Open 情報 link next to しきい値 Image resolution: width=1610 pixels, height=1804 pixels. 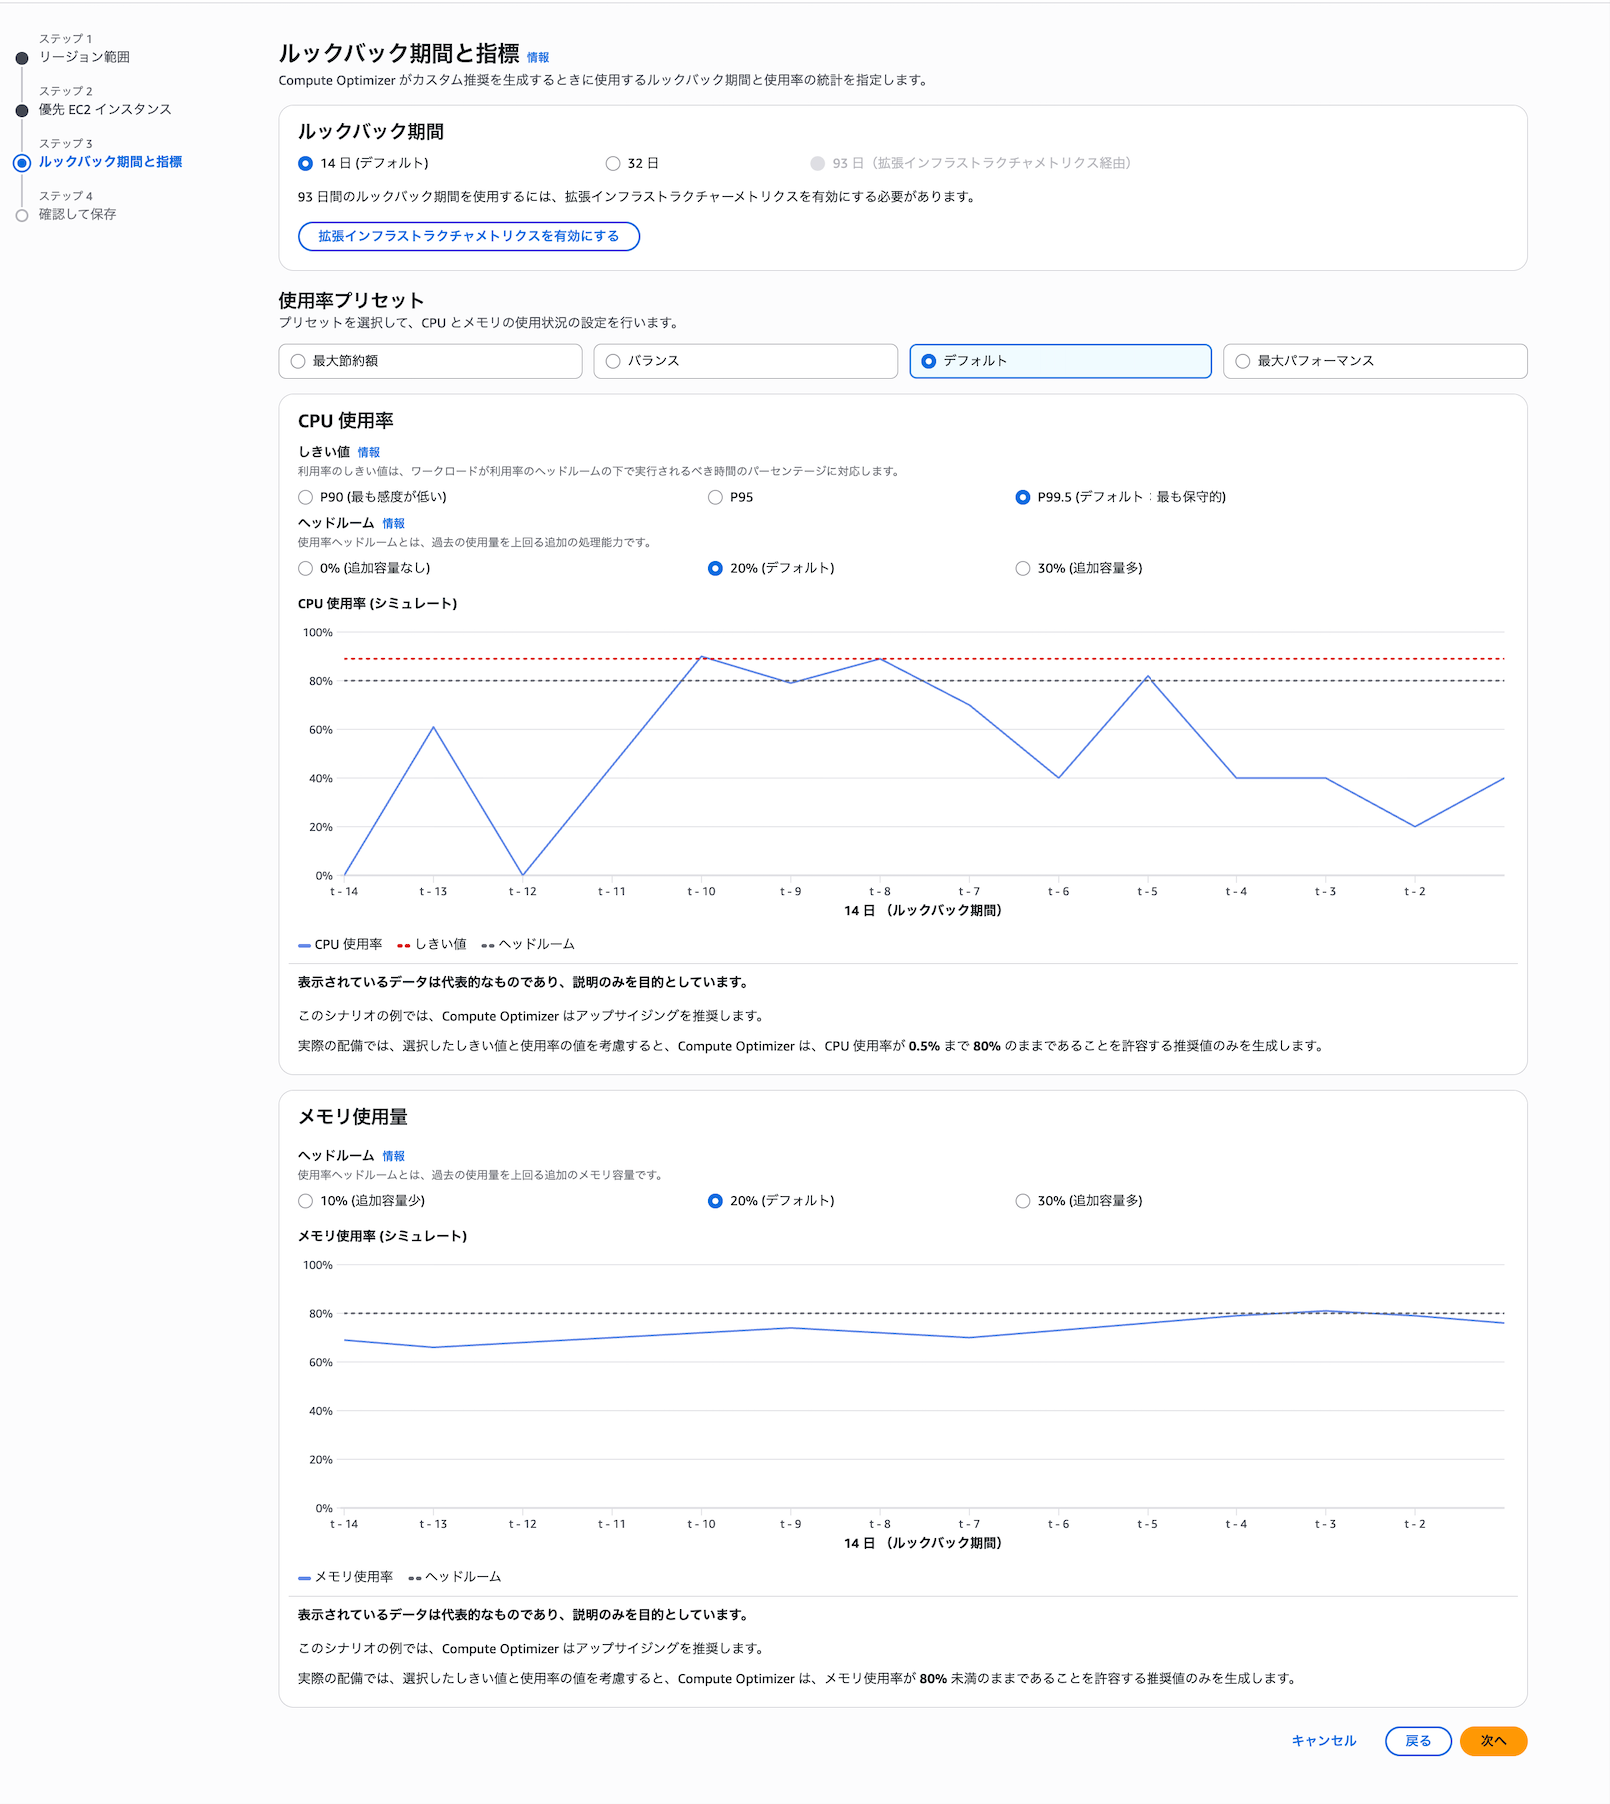[369, 452]
